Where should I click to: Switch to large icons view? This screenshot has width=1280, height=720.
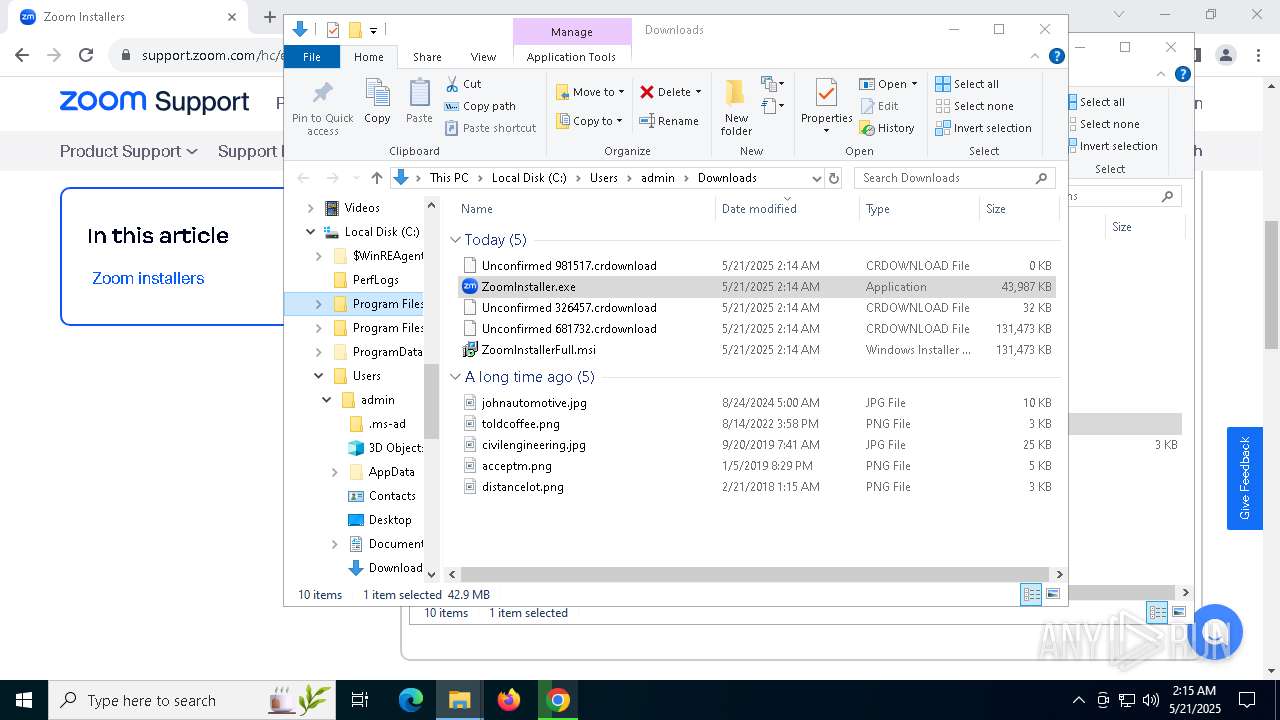pos(1052,594)
